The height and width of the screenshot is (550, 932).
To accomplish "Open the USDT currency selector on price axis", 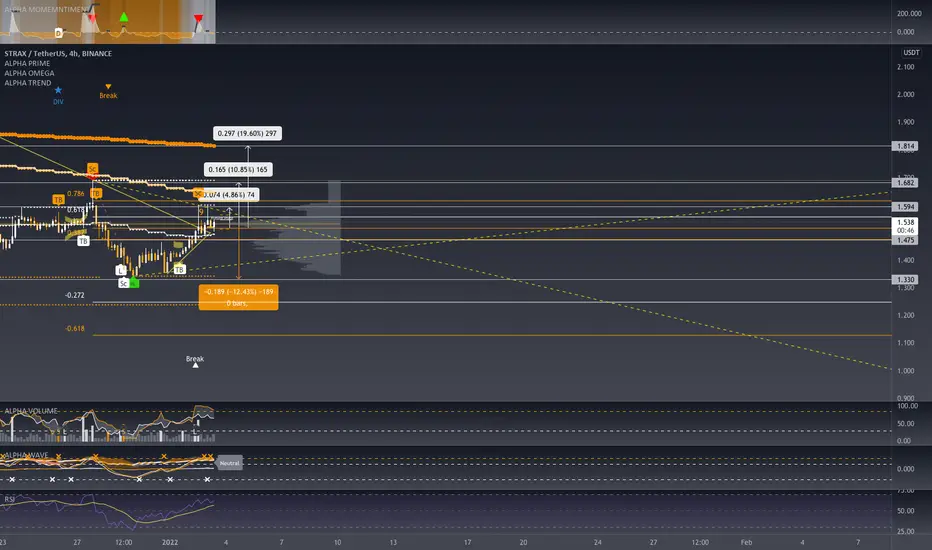I will tap(911, 53).
